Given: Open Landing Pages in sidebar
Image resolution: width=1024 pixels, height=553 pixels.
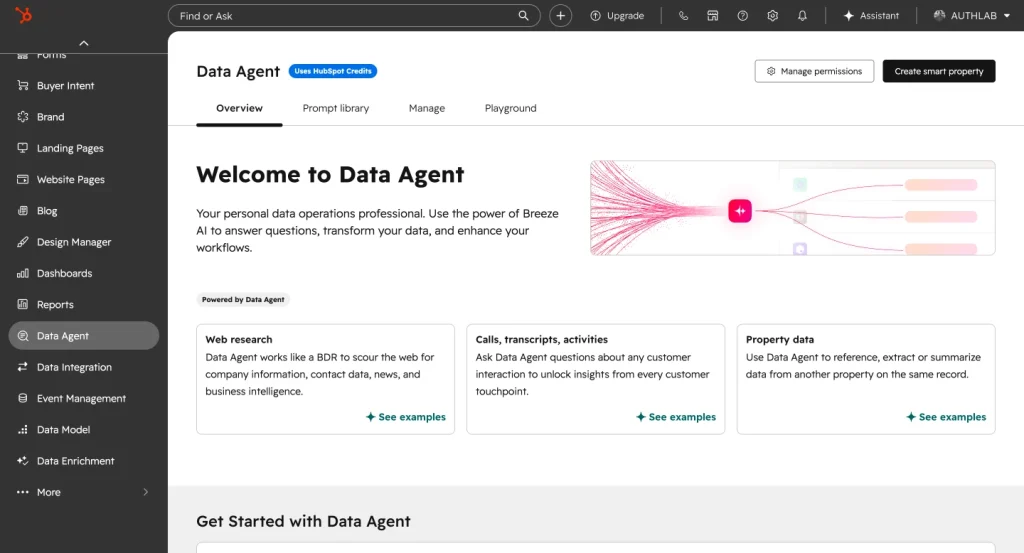Looking at the screenshot, I should 84,148.
